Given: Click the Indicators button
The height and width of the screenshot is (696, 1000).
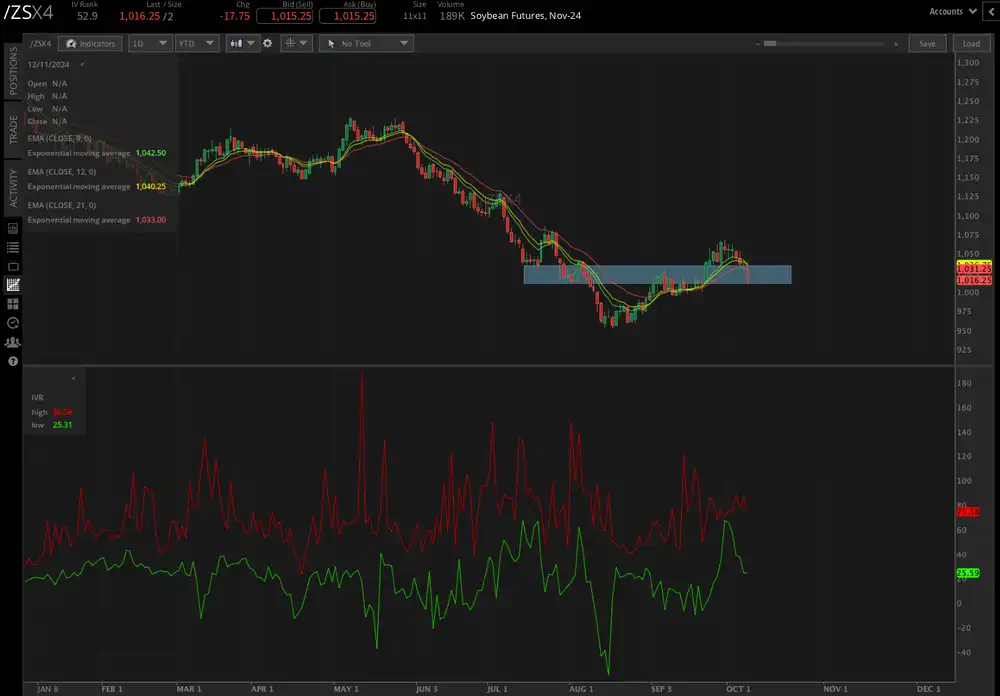Looking at the screenshot, I should tap(90, 44).
